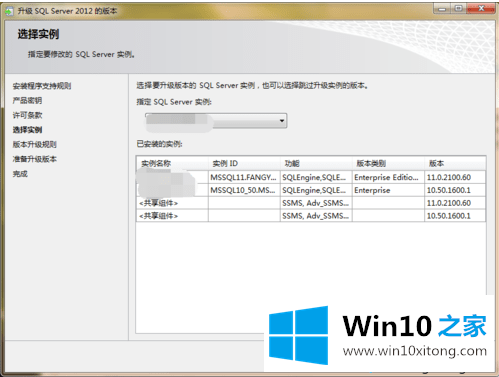Close the SQL Server 2012 upgrade window
The height and width of the screenshot is (377, 499).
(481, 9)
